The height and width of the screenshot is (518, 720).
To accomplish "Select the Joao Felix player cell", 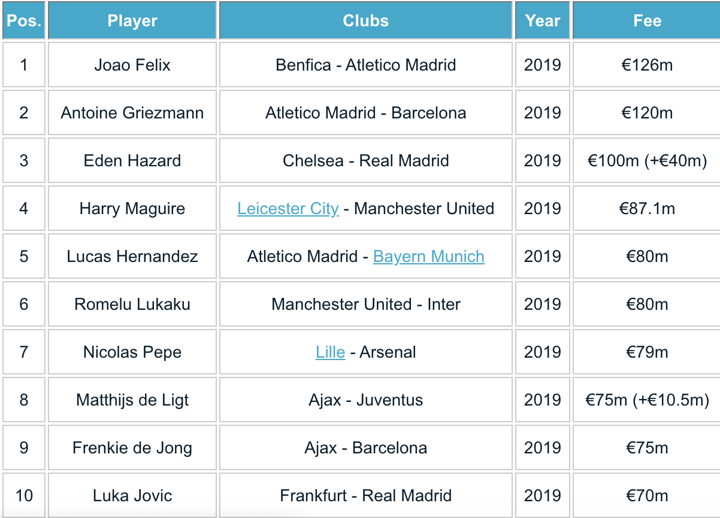I will (x=132, y=65).
